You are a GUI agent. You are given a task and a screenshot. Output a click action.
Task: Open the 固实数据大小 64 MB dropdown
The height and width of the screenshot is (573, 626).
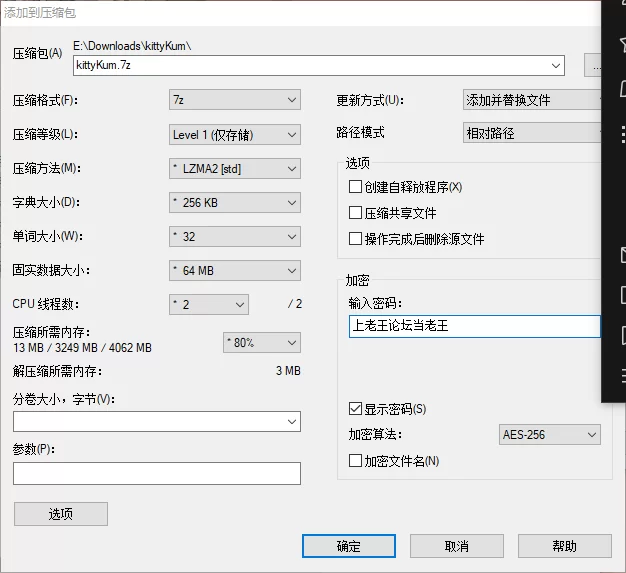tap(235, 271)
